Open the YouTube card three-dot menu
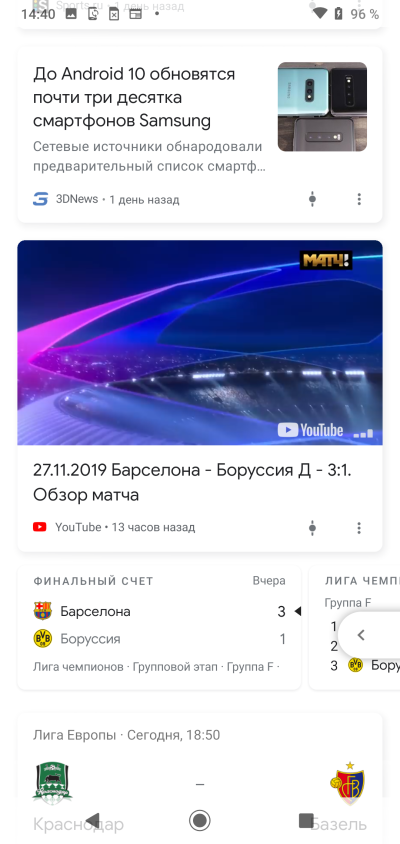The height and width of the screenshot is (844, 400). click(359, 528)
